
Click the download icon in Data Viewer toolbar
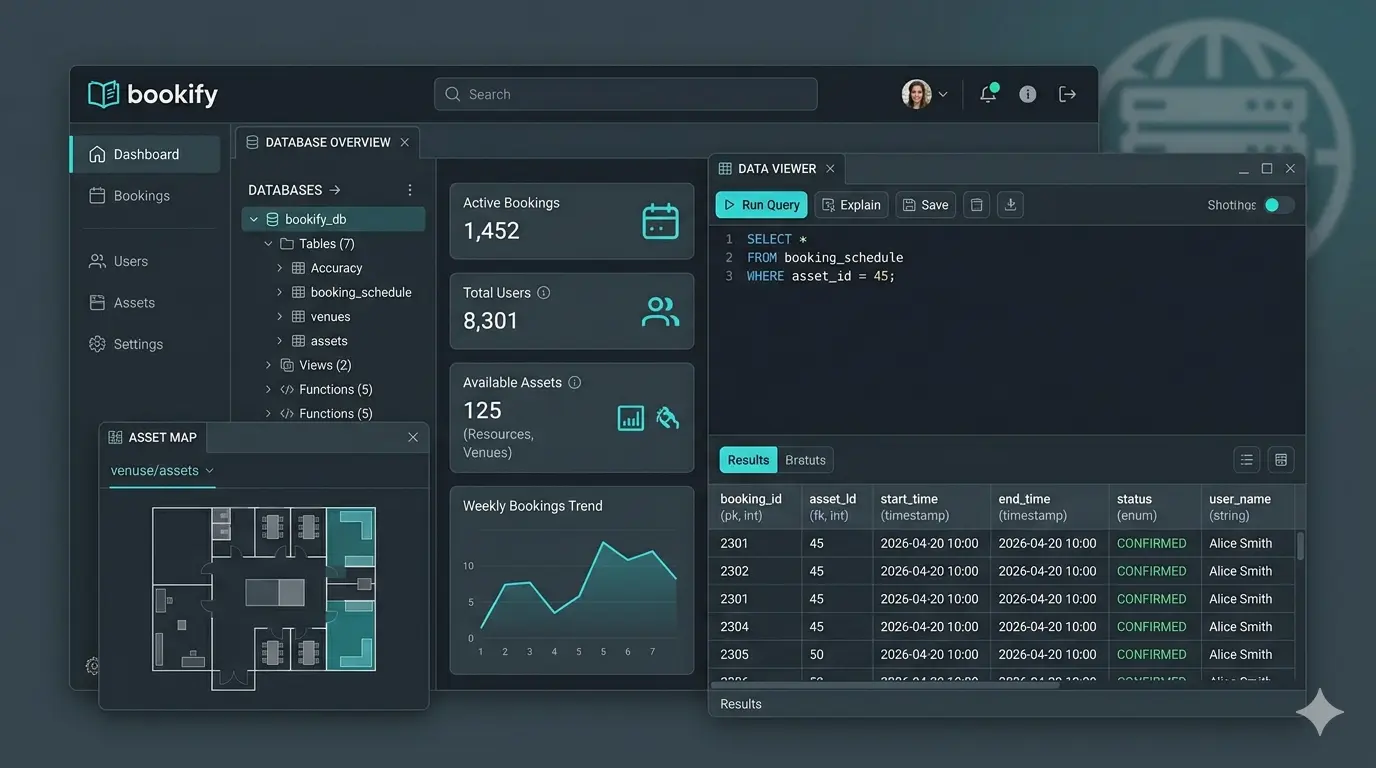(x=1010, y=204)
